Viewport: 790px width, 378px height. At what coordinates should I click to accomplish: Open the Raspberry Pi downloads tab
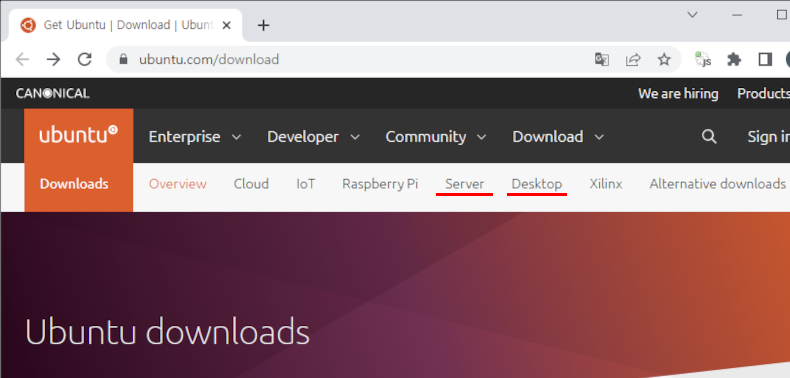[x=380, y=184]
